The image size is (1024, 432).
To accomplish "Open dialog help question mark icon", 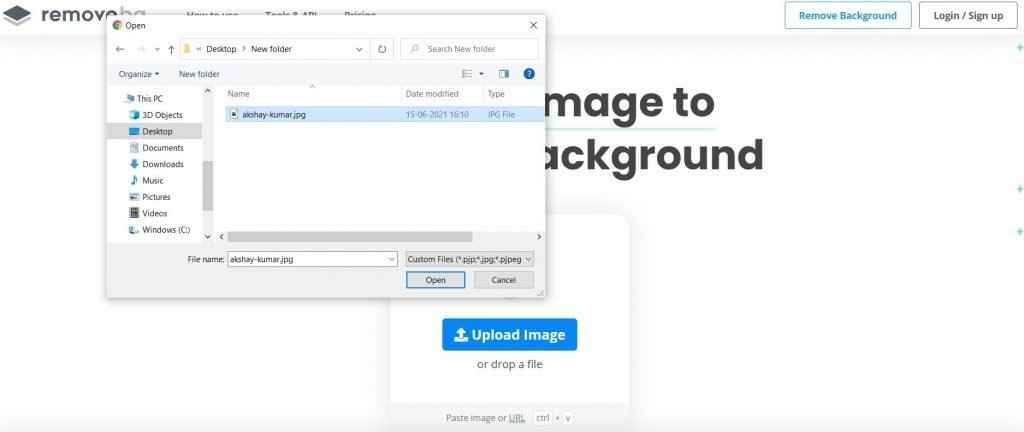I will (529, 74).
